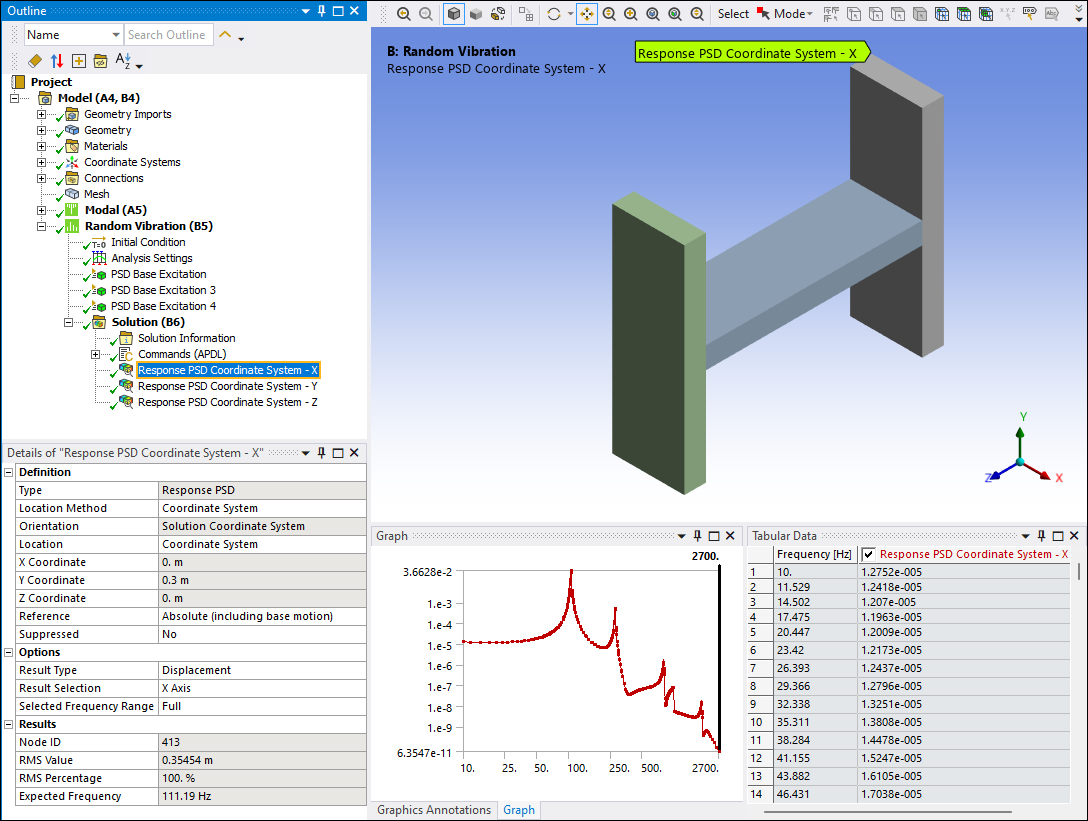The height and width of the screenshot is (821, 1088).
Task: Click the Rotate tool icon
Action: 553,14
